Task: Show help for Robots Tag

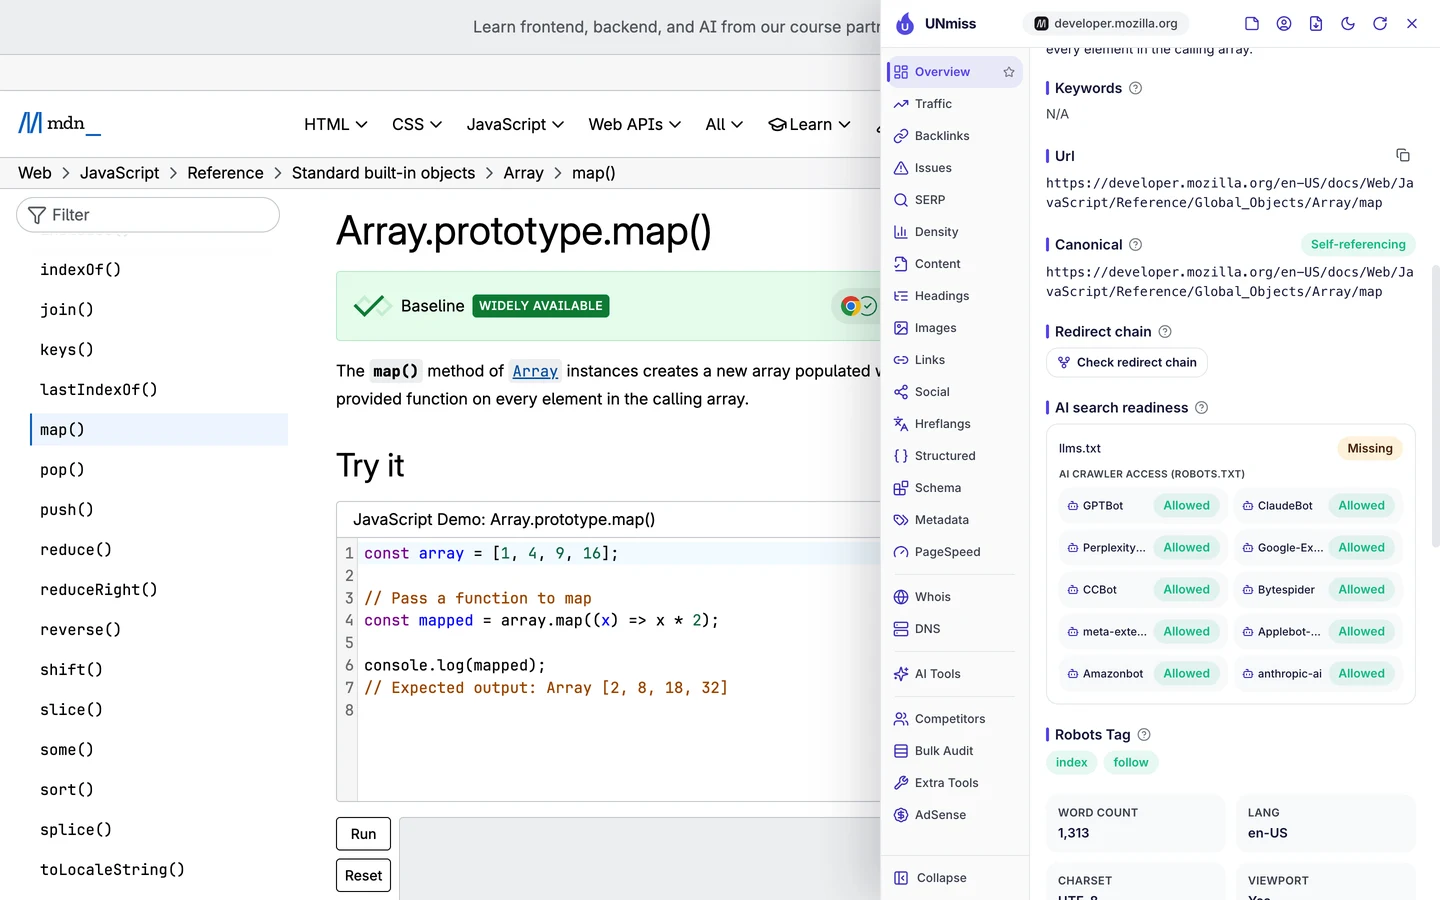Action: pos(1144,735)
